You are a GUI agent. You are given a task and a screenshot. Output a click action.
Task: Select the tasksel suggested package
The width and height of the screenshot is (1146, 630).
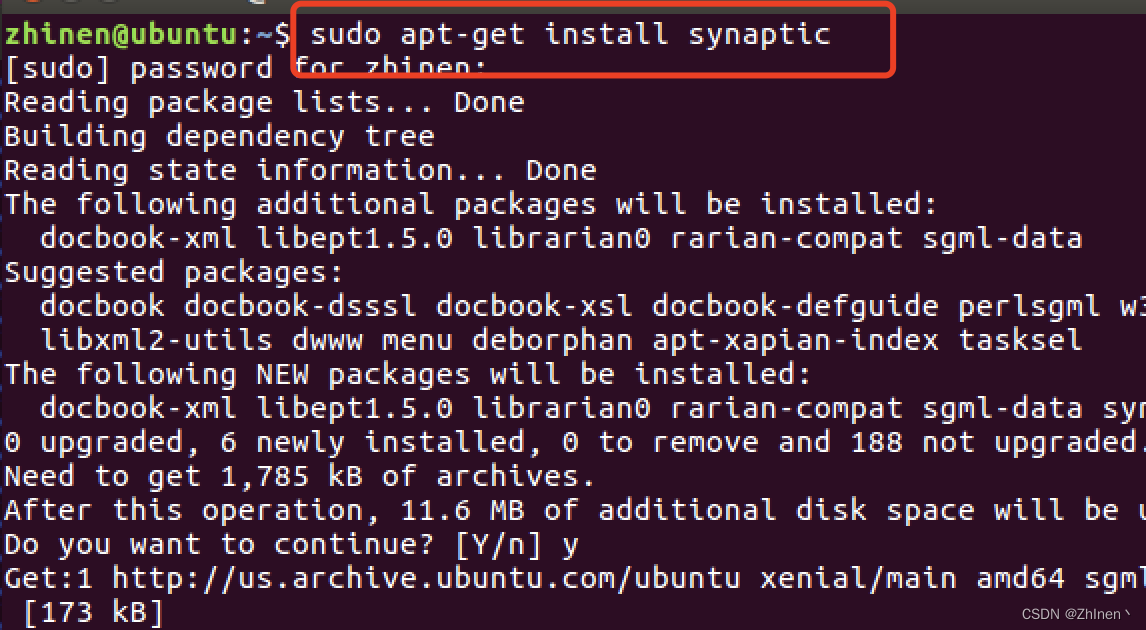click(1020, 340)
